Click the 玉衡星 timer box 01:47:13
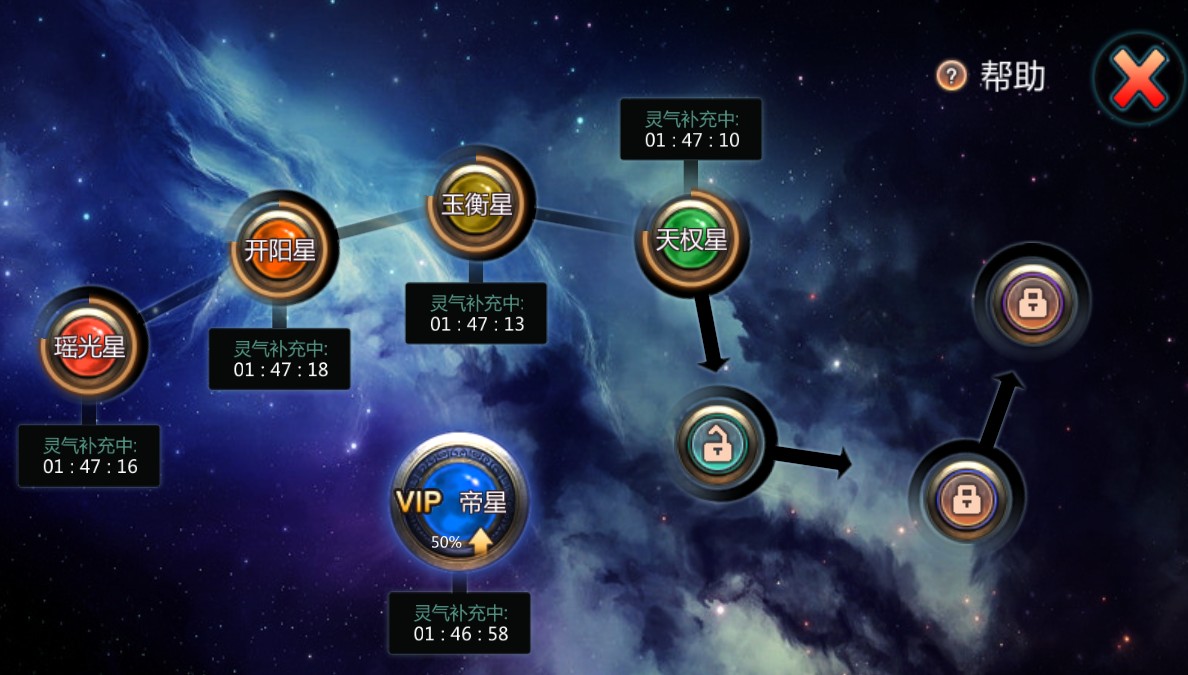Viewport: 1188px width, 675px height. pyautogui.click(x=476, y=313)
